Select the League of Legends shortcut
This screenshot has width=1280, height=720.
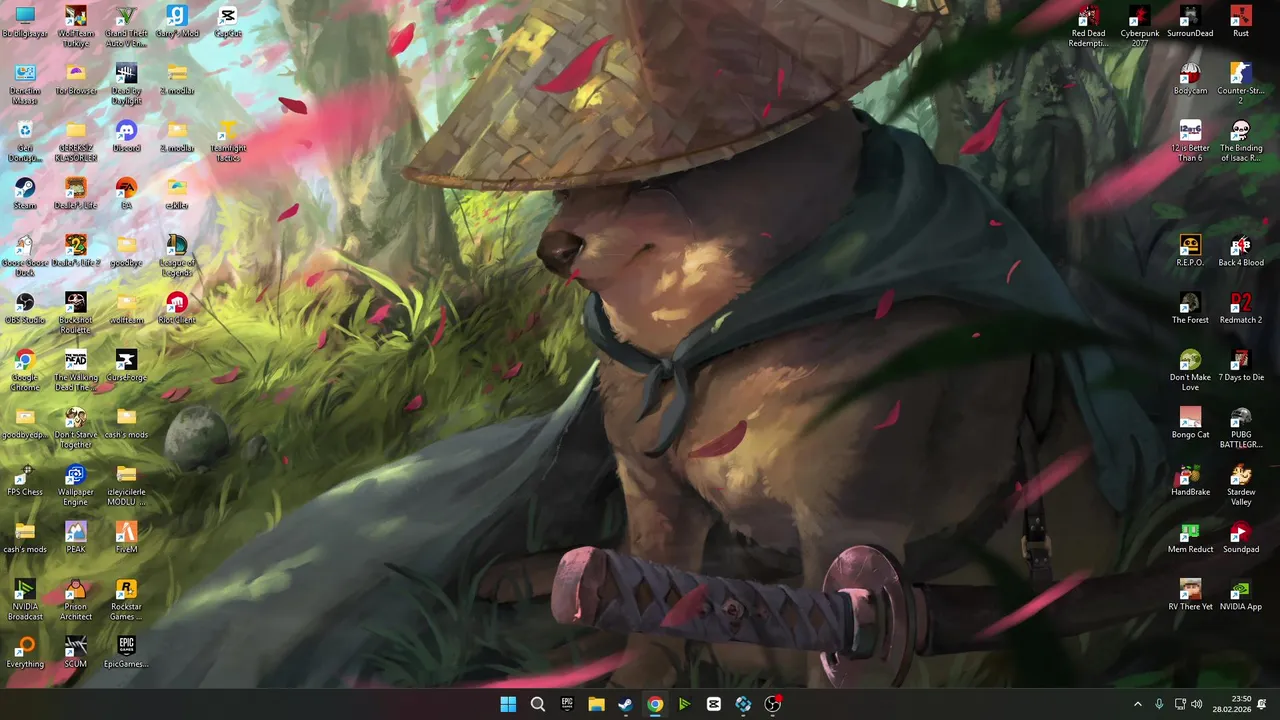click(x=177, y=256)
